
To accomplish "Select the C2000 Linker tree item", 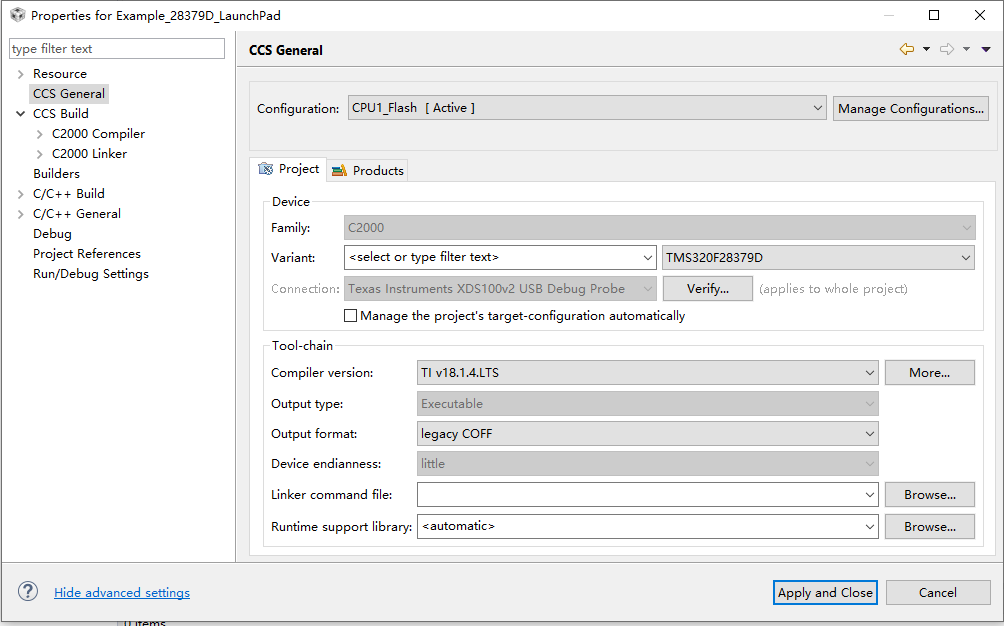I will [89, 154].
